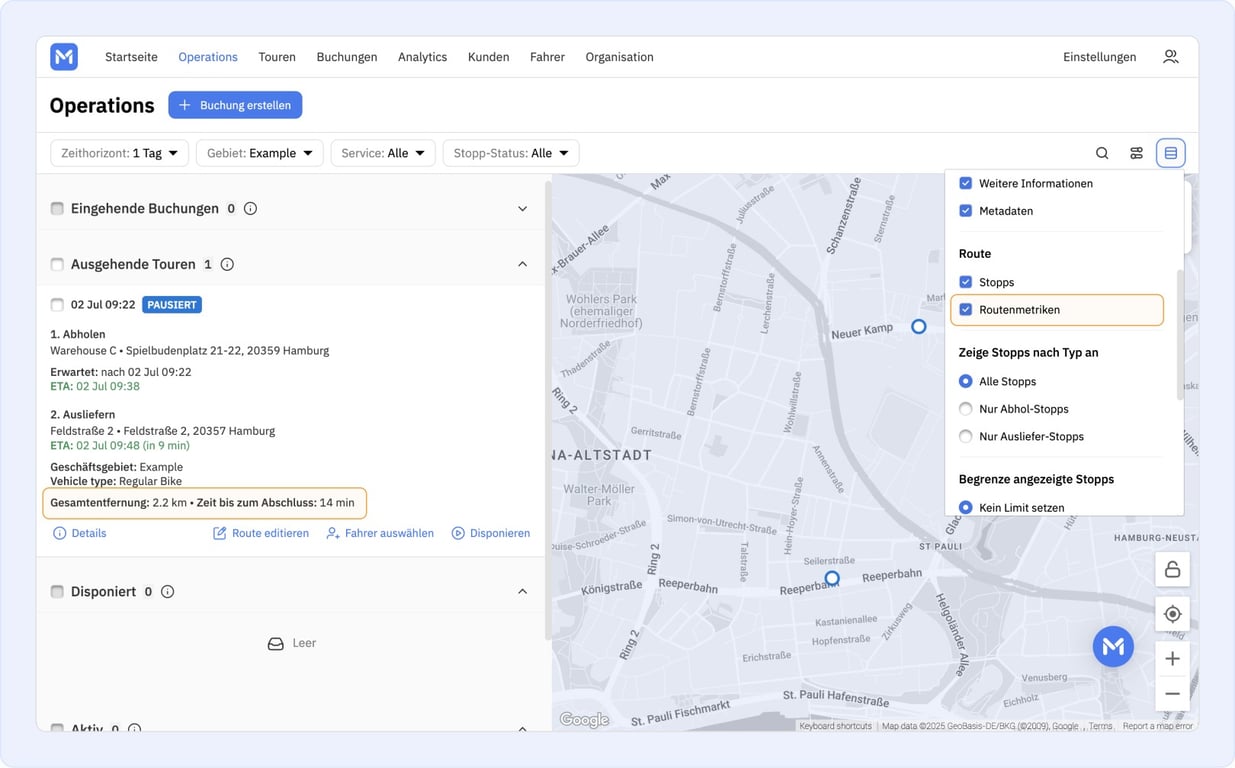Open the round blue M chat button
Screen dimensions: 1235x768
pos(1113,647)
